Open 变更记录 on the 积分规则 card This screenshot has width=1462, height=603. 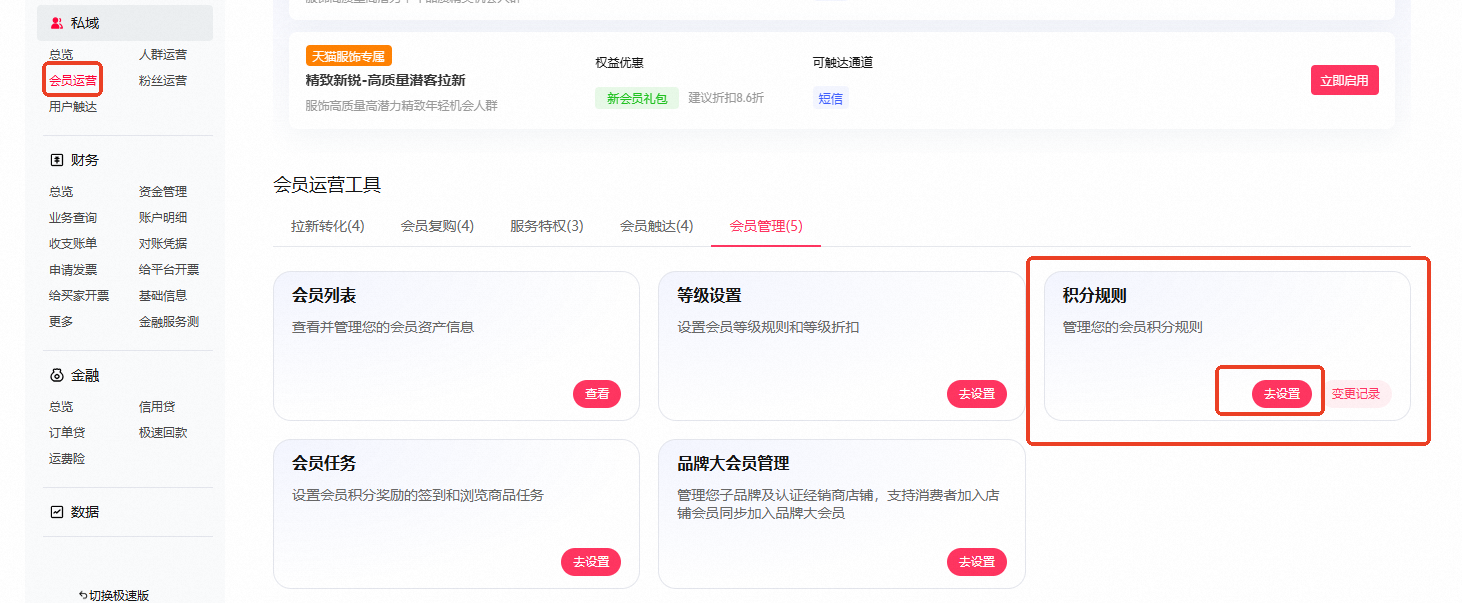pos(1356,394)
